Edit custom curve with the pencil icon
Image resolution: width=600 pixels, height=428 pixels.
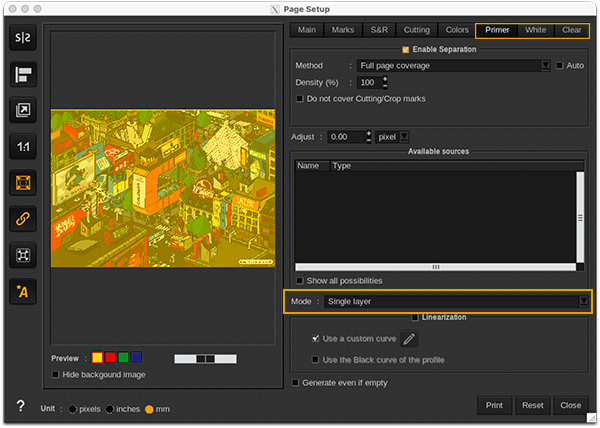[408, 340]
